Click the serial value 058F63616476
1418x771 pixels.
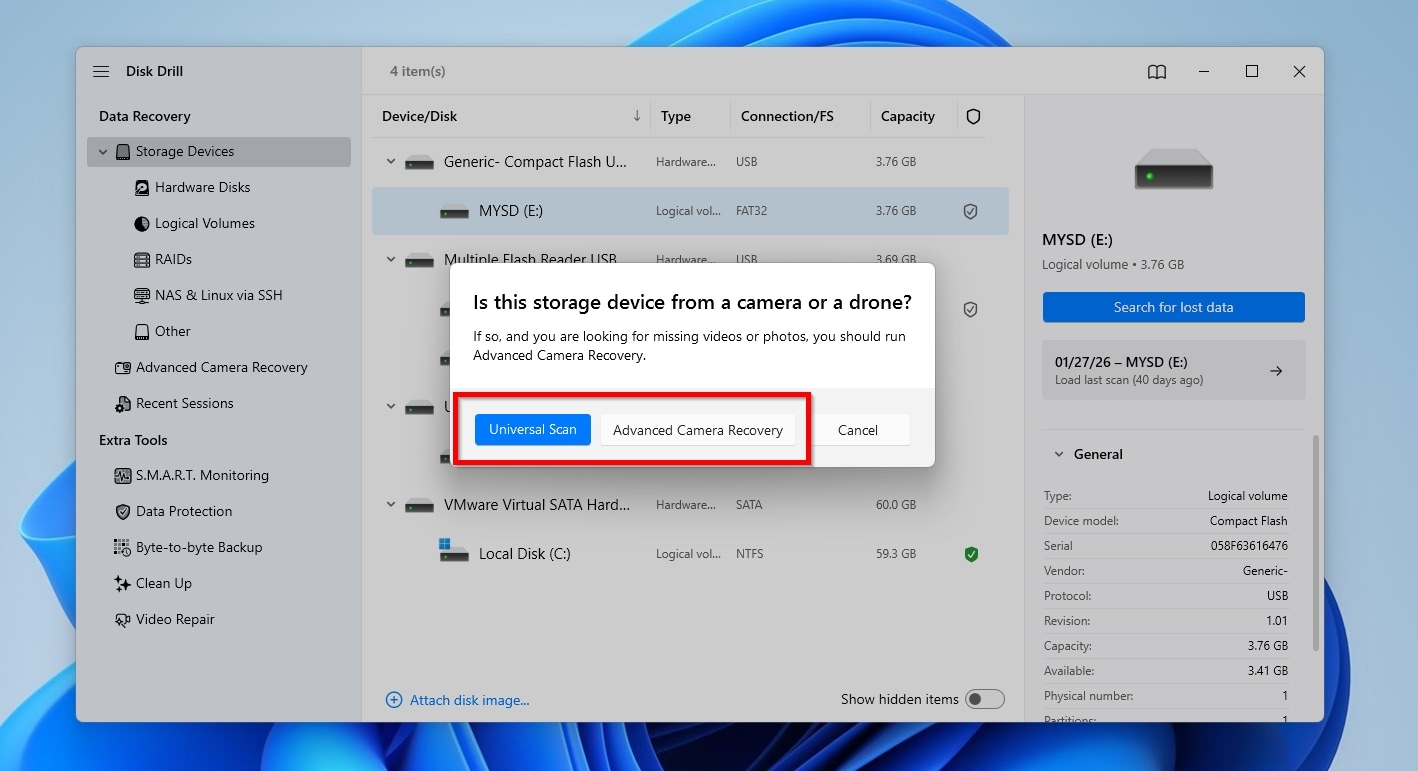[x=1249, y=546]
